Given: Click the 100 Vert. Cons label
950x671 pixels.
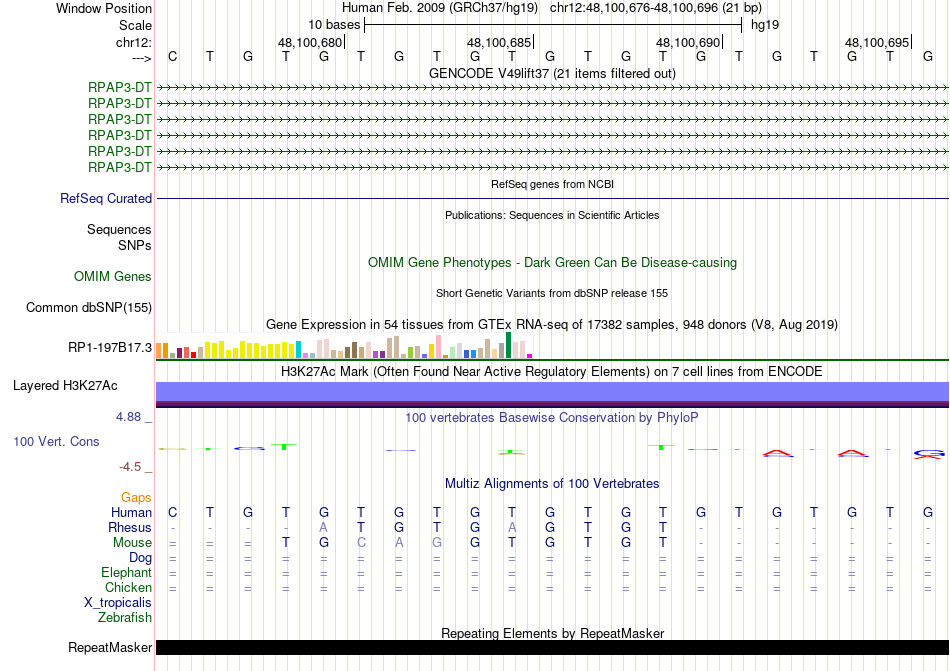Looking at the screenshot, I should [56, 441].
